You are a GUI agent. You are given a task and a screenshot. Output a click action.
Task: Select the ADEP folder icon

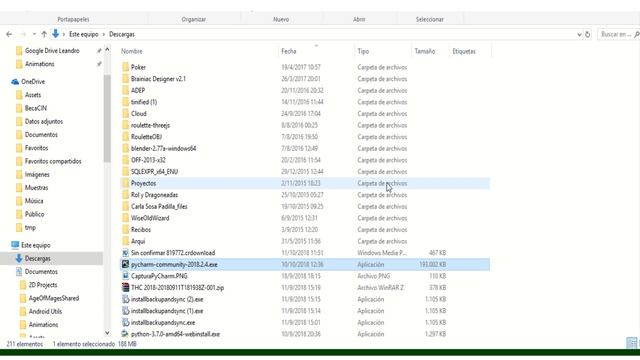[x=125, y=90]
